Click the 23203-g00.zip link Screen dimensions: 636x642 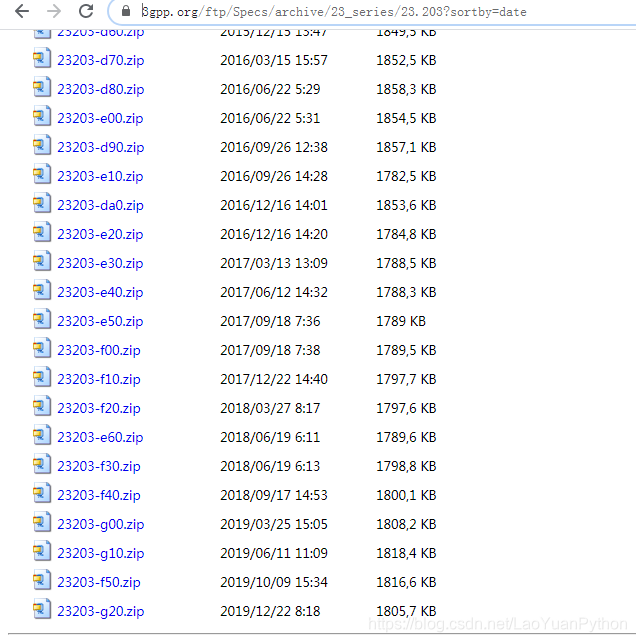click(x=101, y=524)
